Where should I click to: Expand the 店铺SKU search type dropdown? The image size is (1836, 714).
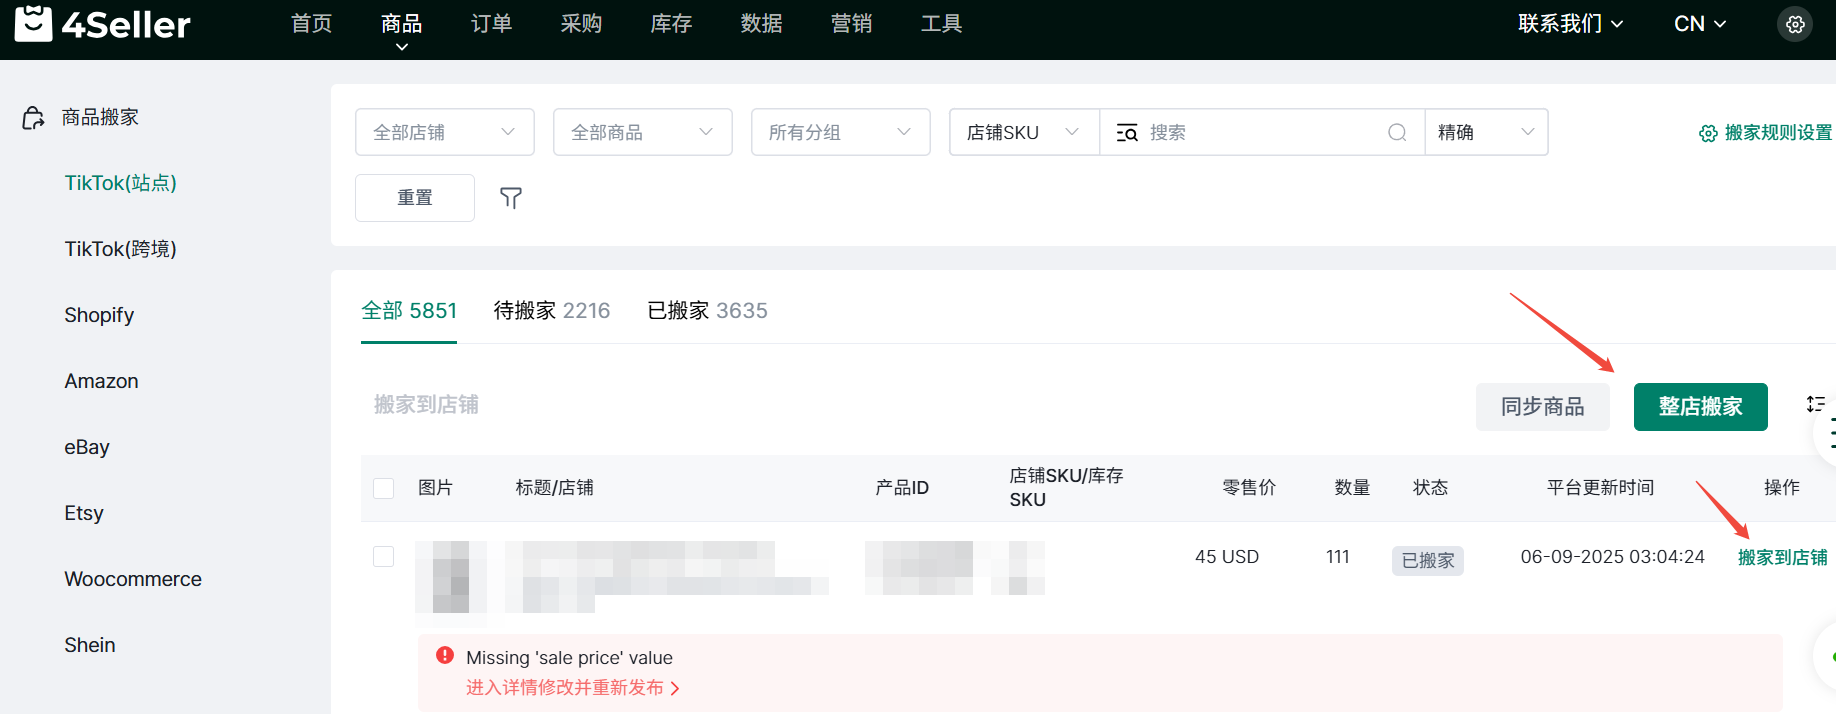[x=1023, y=132]
